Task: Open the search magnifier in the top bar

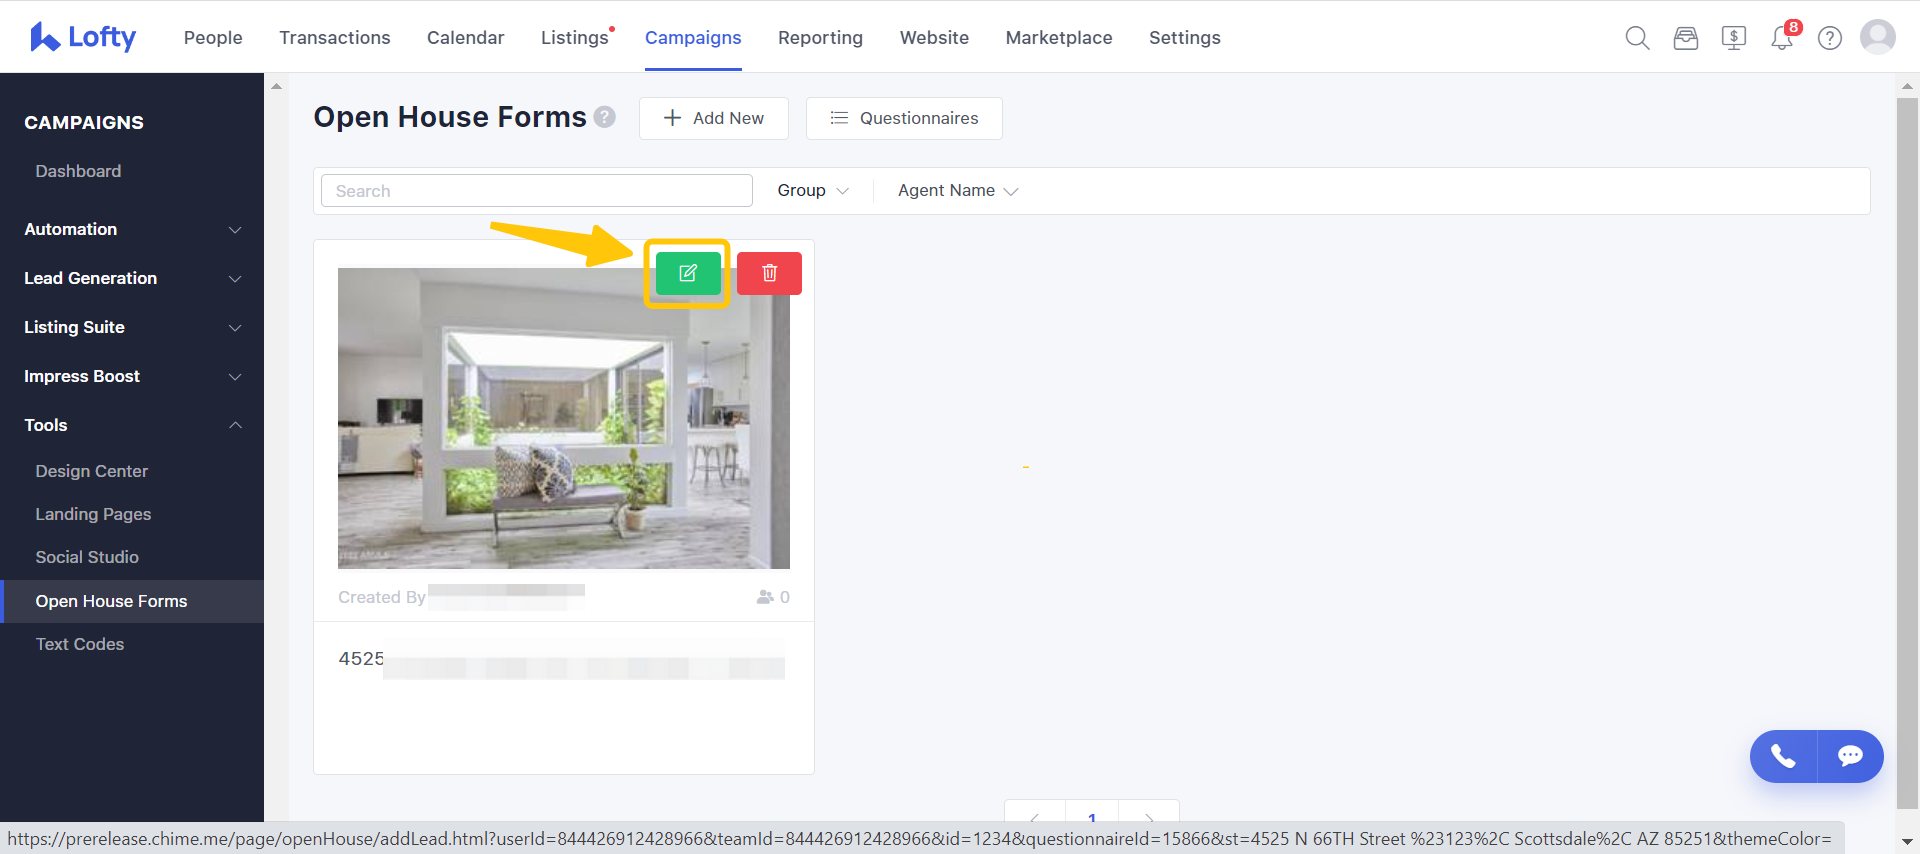Action: 1637,38
